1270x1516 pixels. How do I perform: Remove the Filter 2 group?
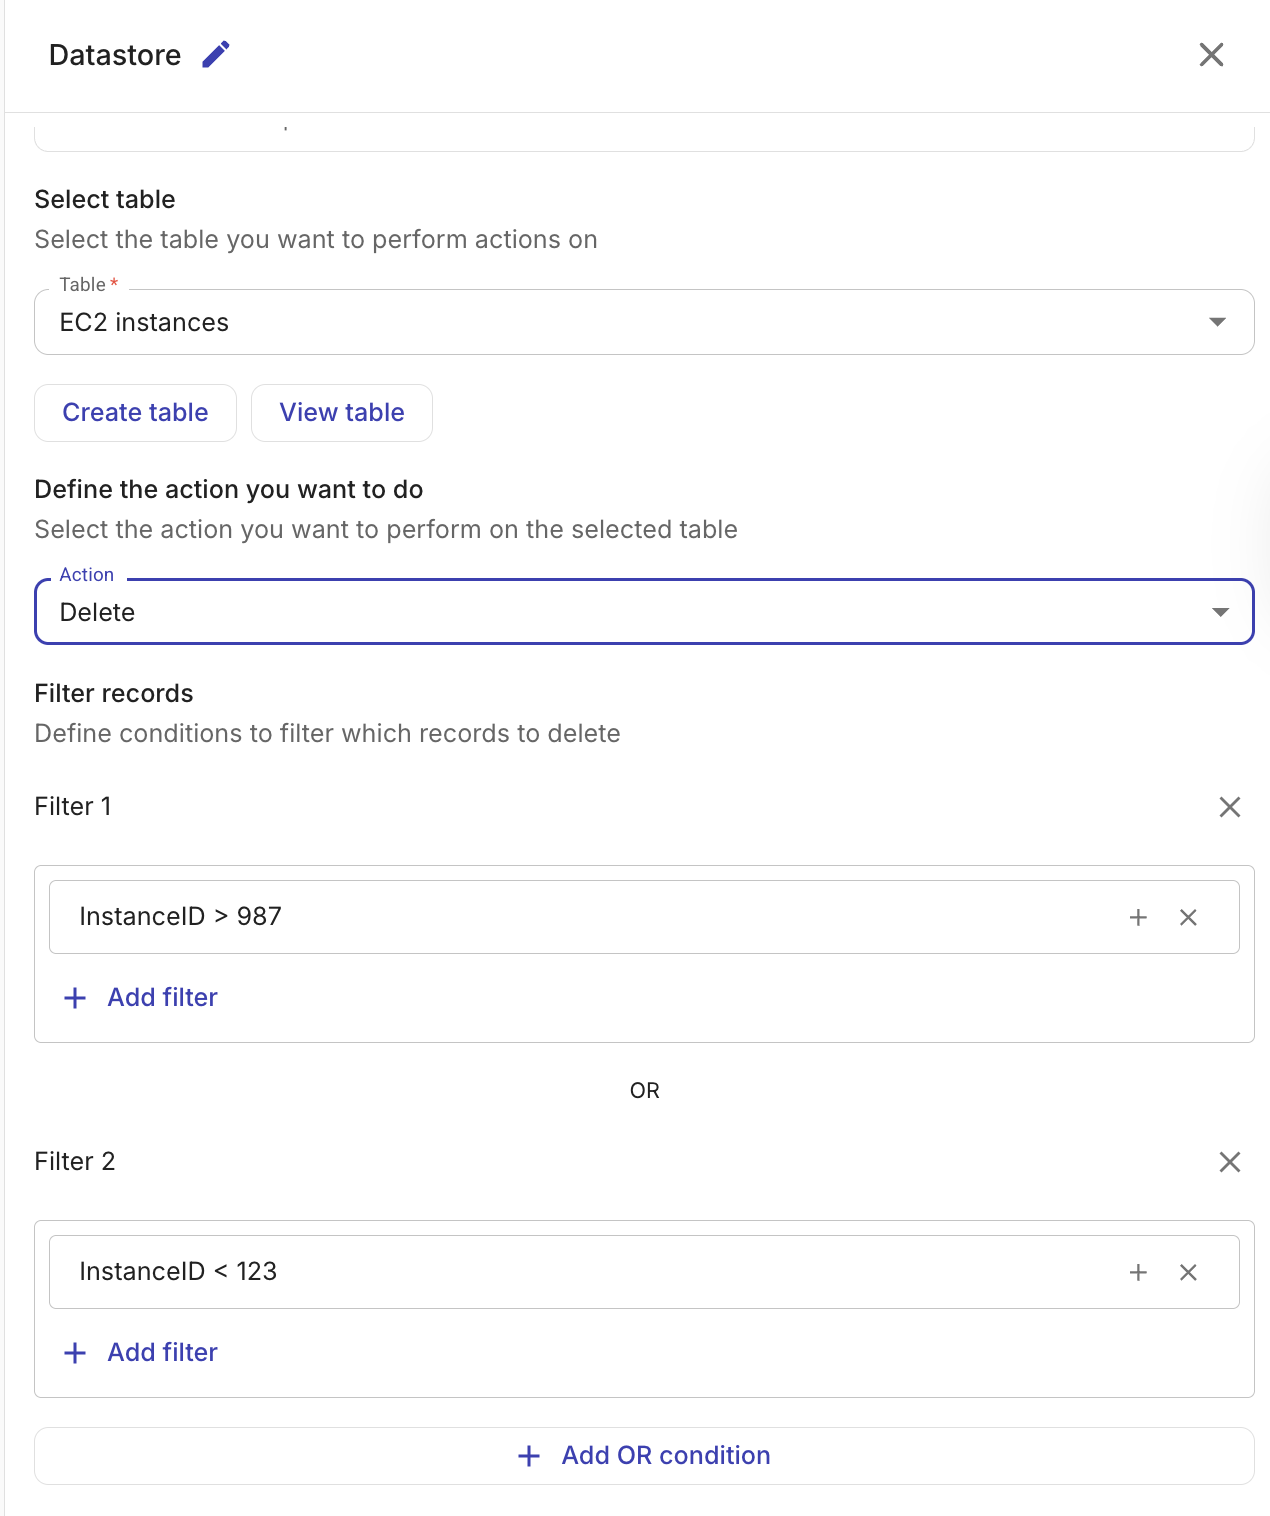1229,1162
